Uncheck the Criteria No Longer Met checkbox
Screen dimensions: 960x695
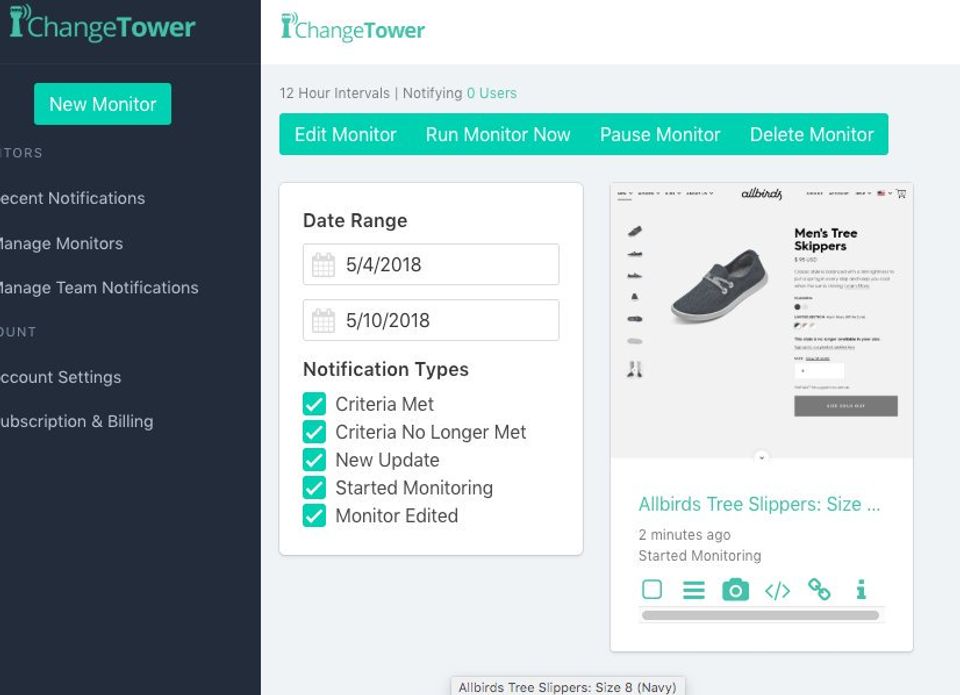314,432
